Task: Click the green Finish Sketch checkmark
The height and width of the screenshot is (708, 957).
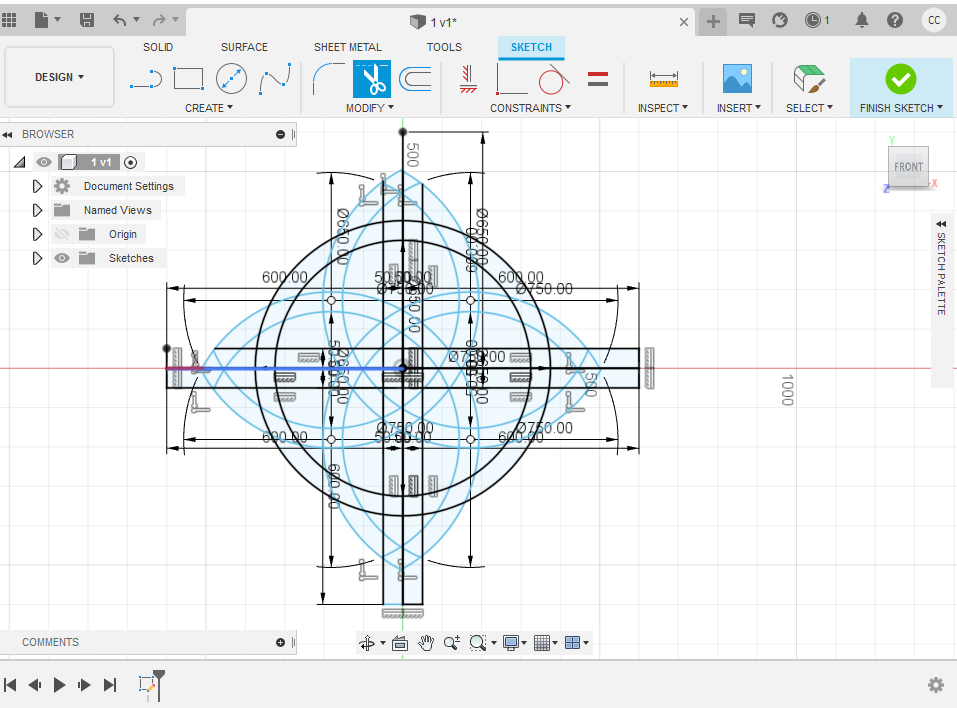Action: [x=901, y=79]
